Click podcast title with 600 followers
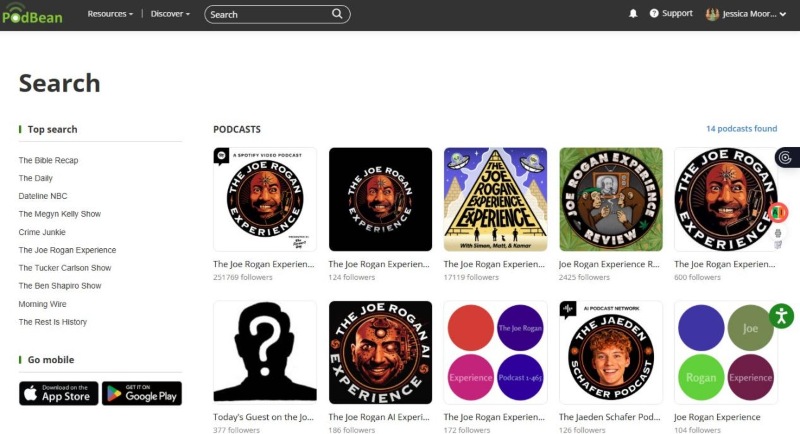Viewport: 800px width, 434px height. click(x=724, y=264)
